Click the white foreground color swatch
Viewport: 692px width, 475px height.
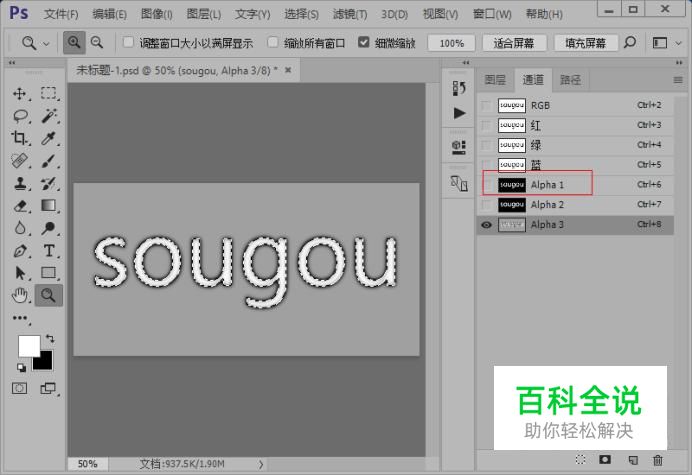tap(29, 345)
